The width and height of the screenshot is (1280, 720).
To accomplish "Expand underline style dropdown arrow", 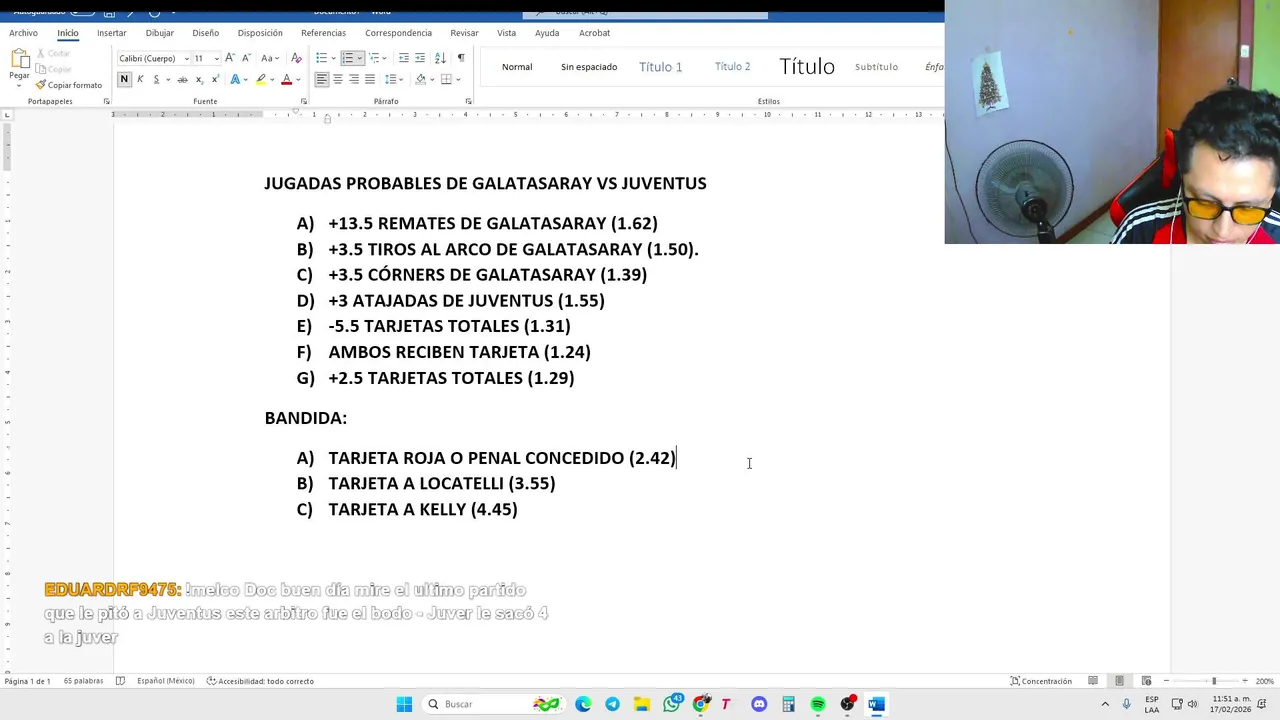I will pos(168,79).
